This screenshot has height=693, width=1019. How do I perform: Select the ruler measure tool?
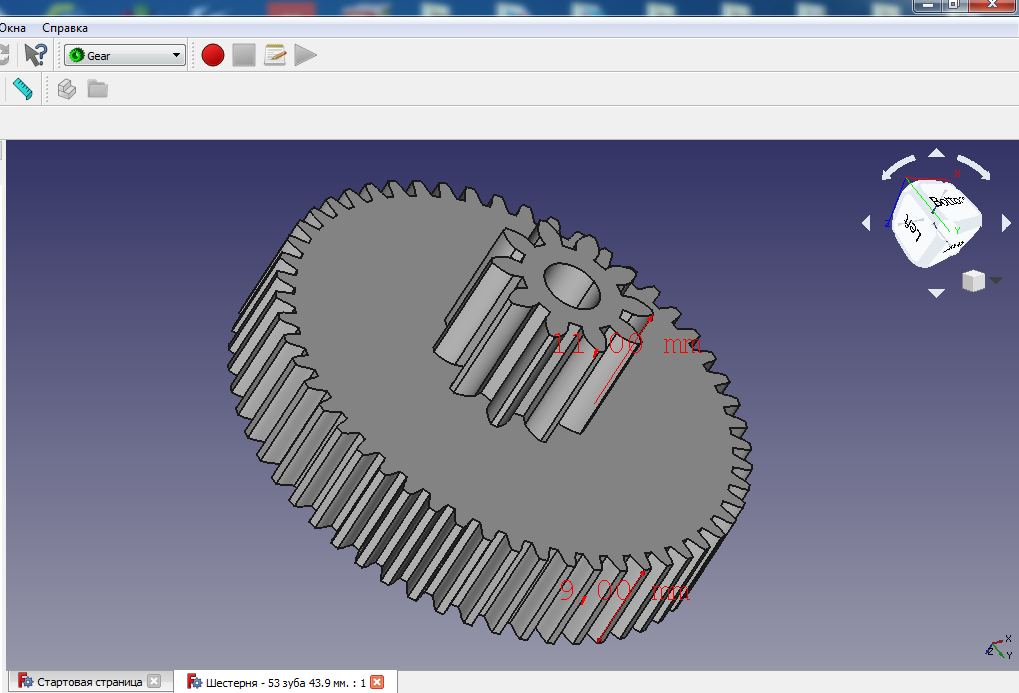(x=23, y=89)
